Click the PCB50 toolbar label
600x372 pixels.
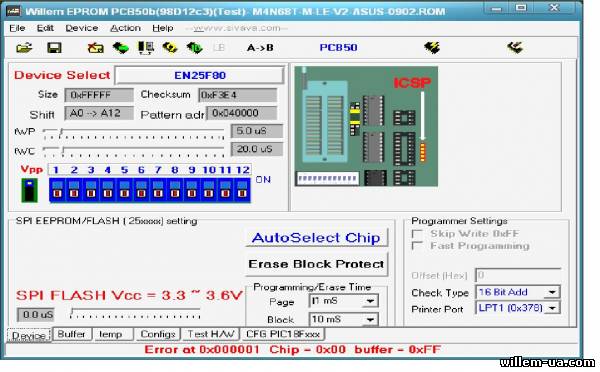[x=338, y=47]
